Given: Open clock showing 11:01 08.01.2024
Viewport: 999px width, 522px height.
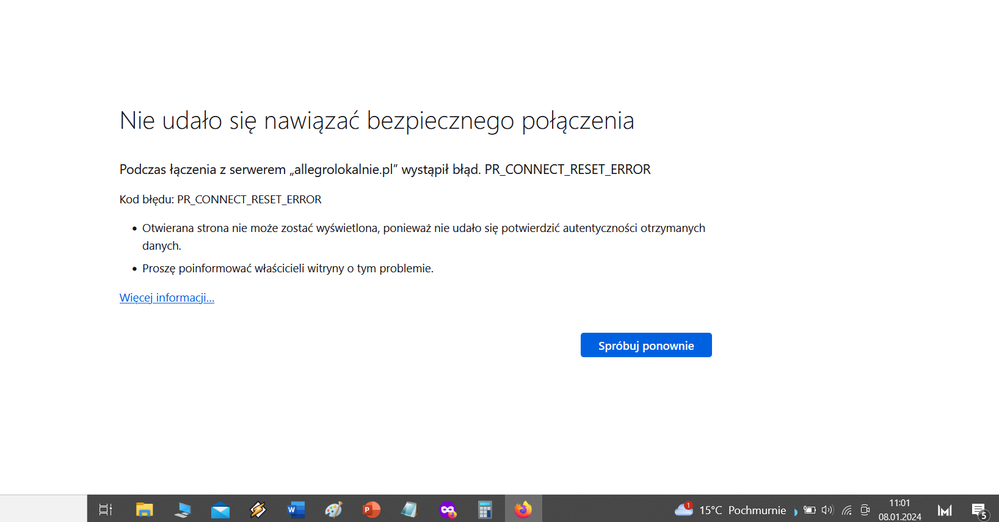Looking at the screenshot, I should 900,510.
